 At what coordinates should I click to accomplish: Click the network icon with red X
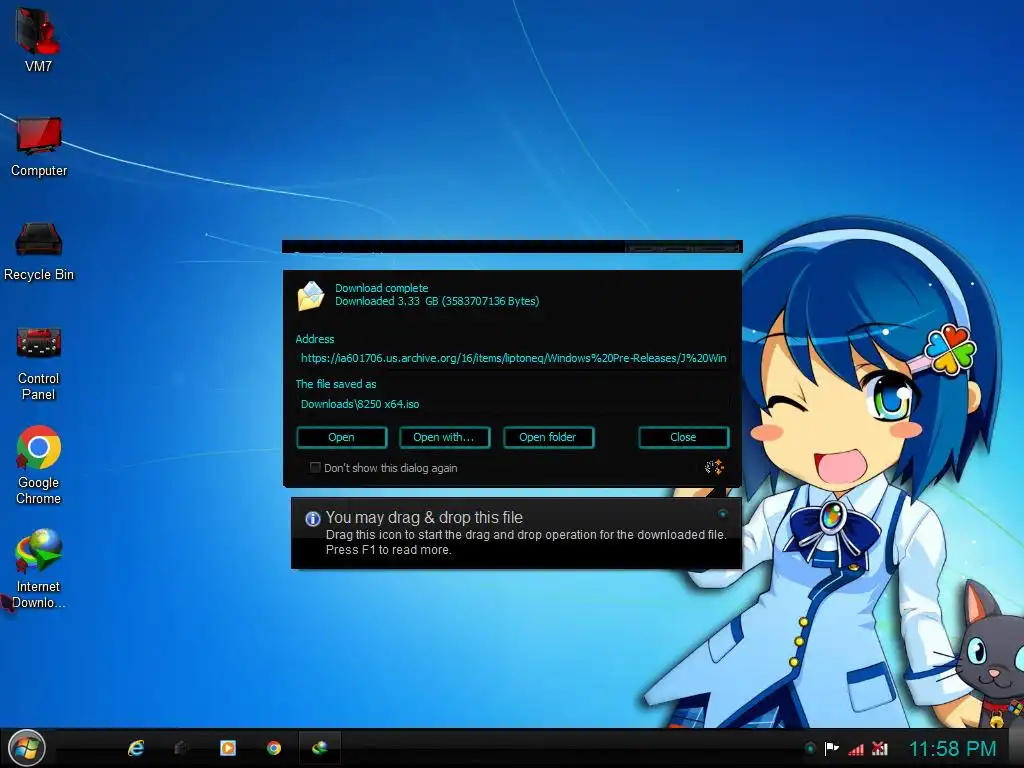pos(880,748)
